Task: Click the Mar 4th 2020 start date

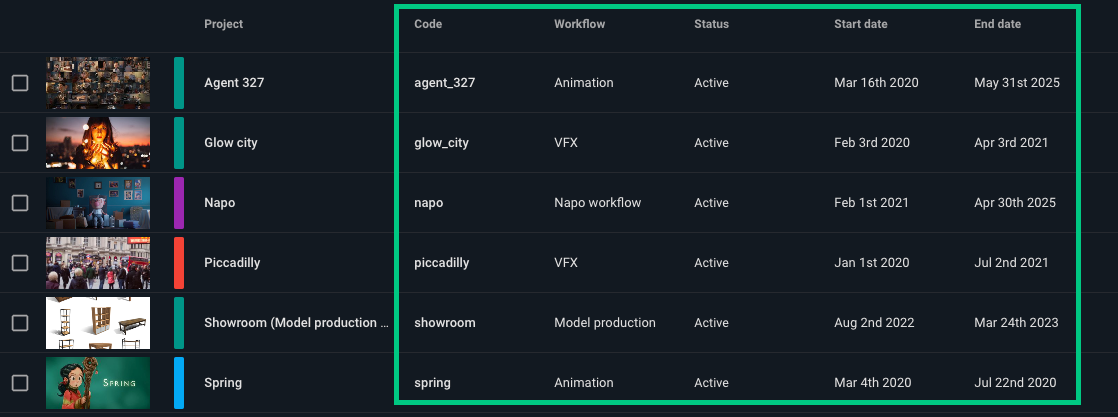Action: coord(873,383)
